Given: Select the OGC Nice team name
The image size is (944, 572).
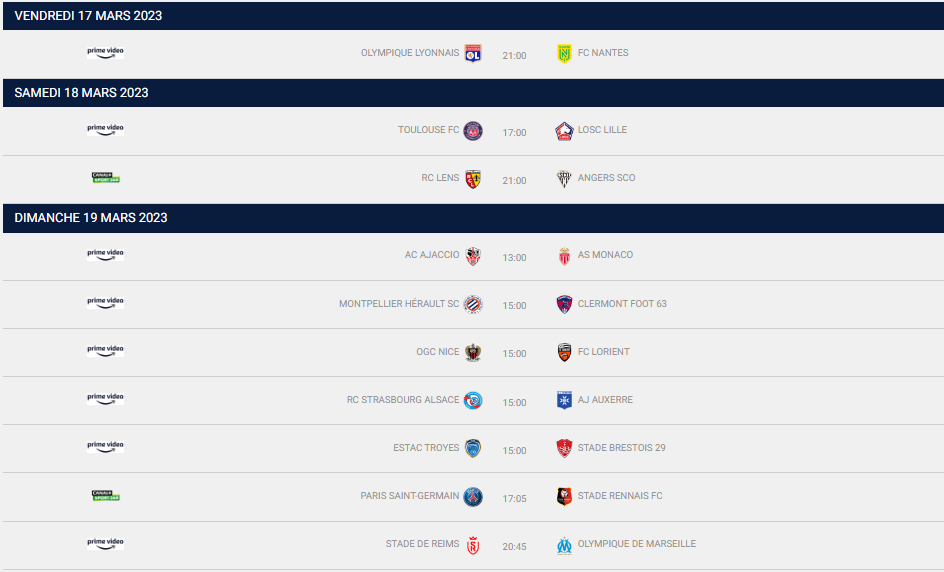Looking at the screenshot, I should [x=438, y=352].
